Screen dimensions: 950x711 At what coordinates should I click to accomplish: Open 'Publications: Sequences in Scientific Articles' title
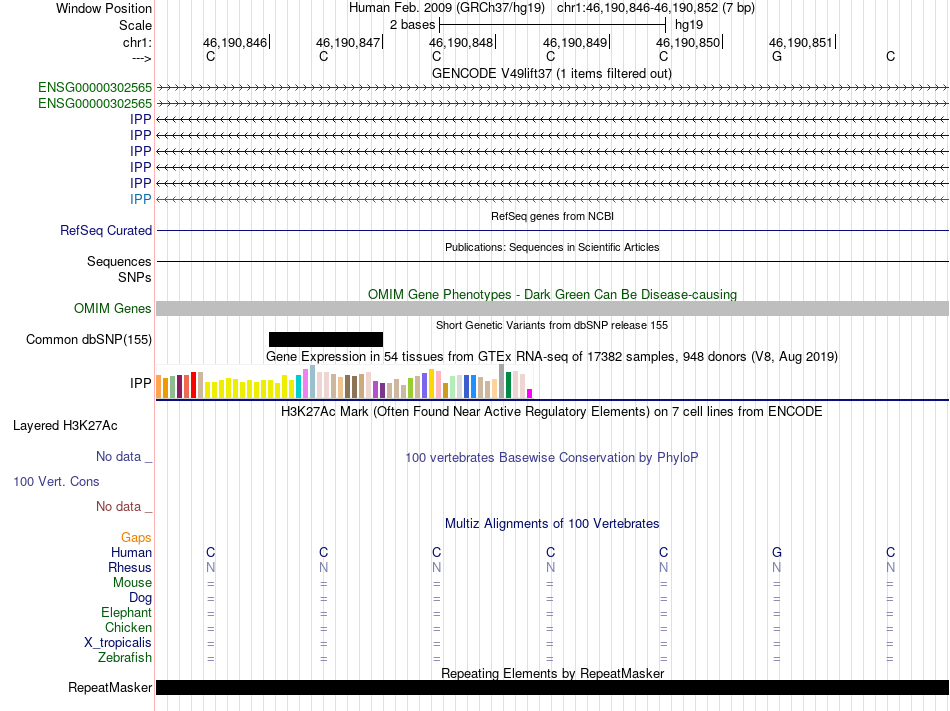tap(552, 247)
